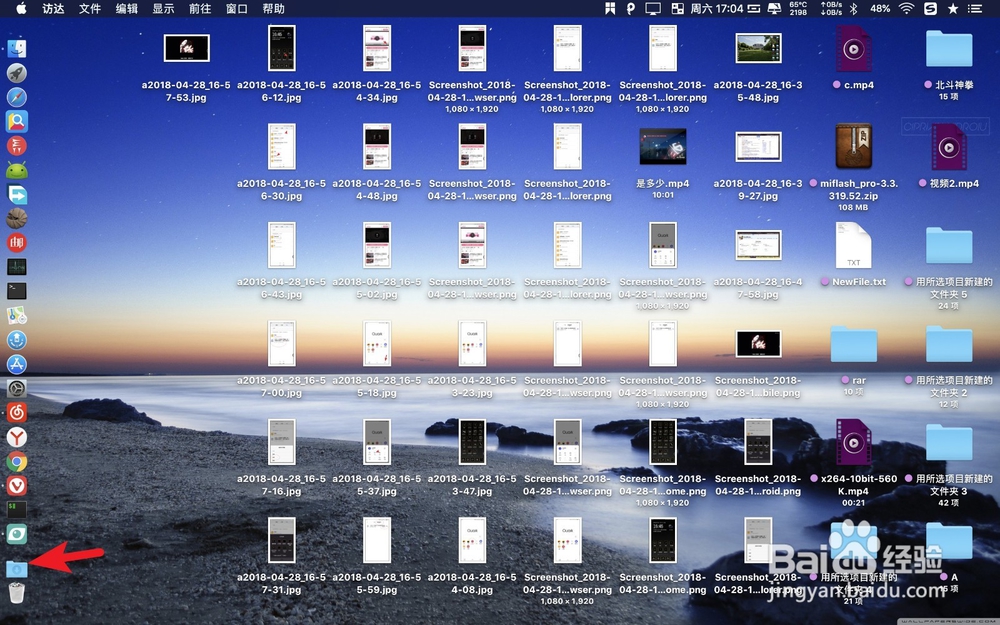Open the 文件 menu

tap(89, 9)
